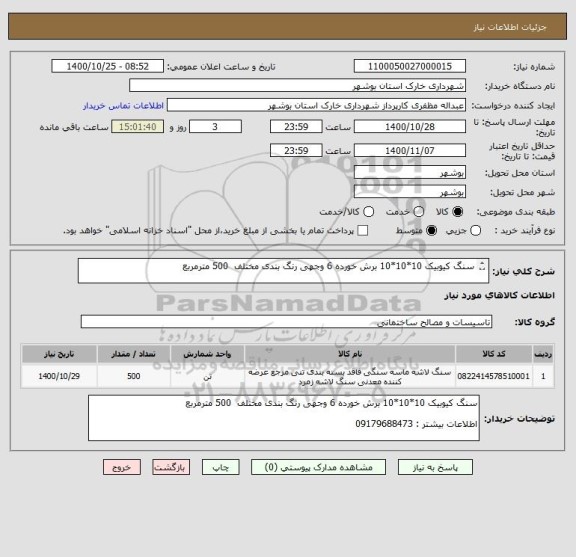Click the phone number 09179688473
The width and height of the screenshot is (576, 557).
pyautogui.click(x=384, y=424)
